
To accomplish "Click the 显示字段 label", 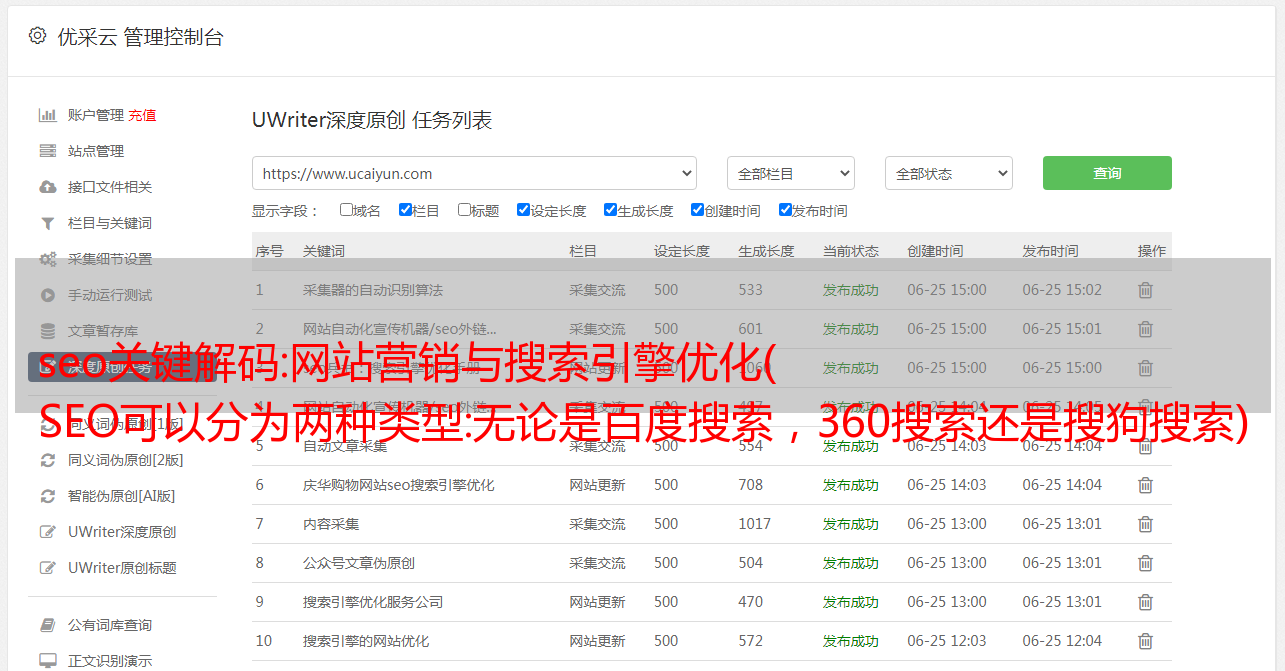I will click(285, 211).
